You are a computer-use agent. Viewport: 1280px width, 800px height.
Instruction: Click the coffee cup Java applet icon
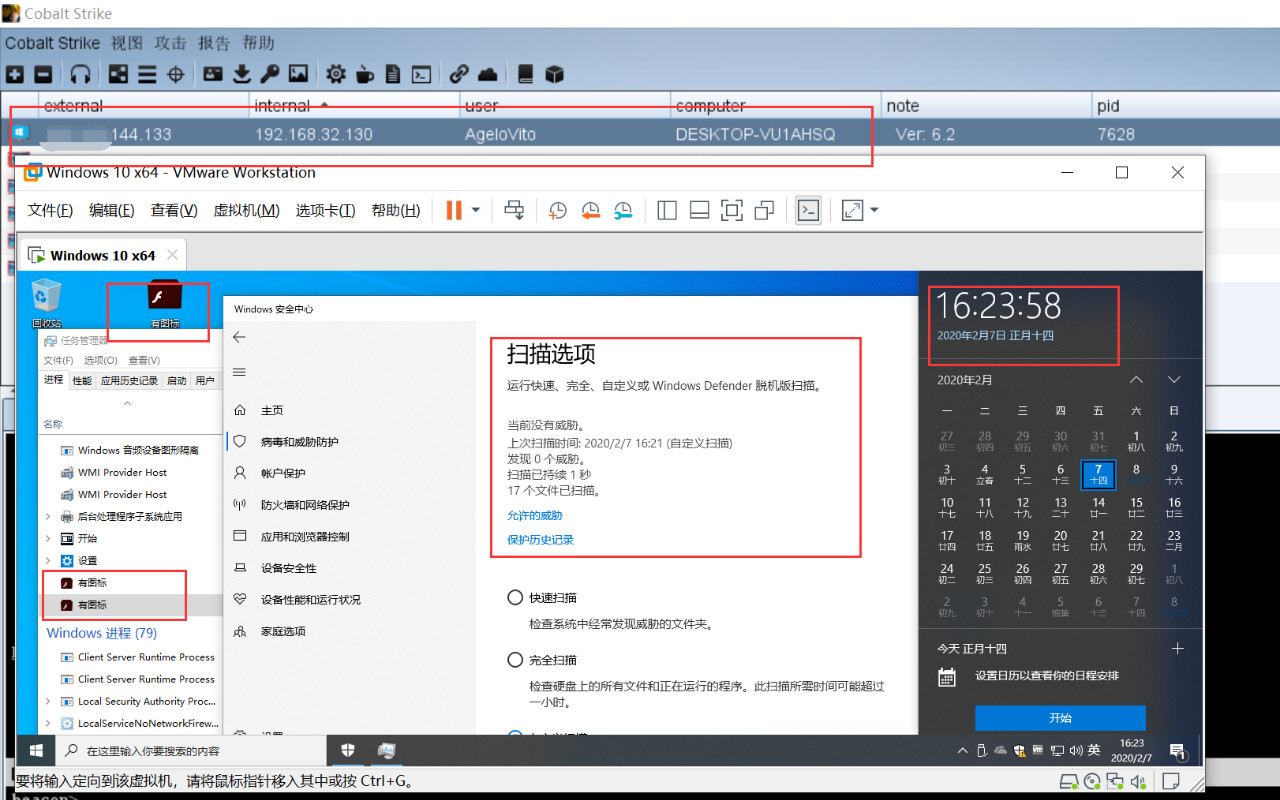click(x=365, y=74)
